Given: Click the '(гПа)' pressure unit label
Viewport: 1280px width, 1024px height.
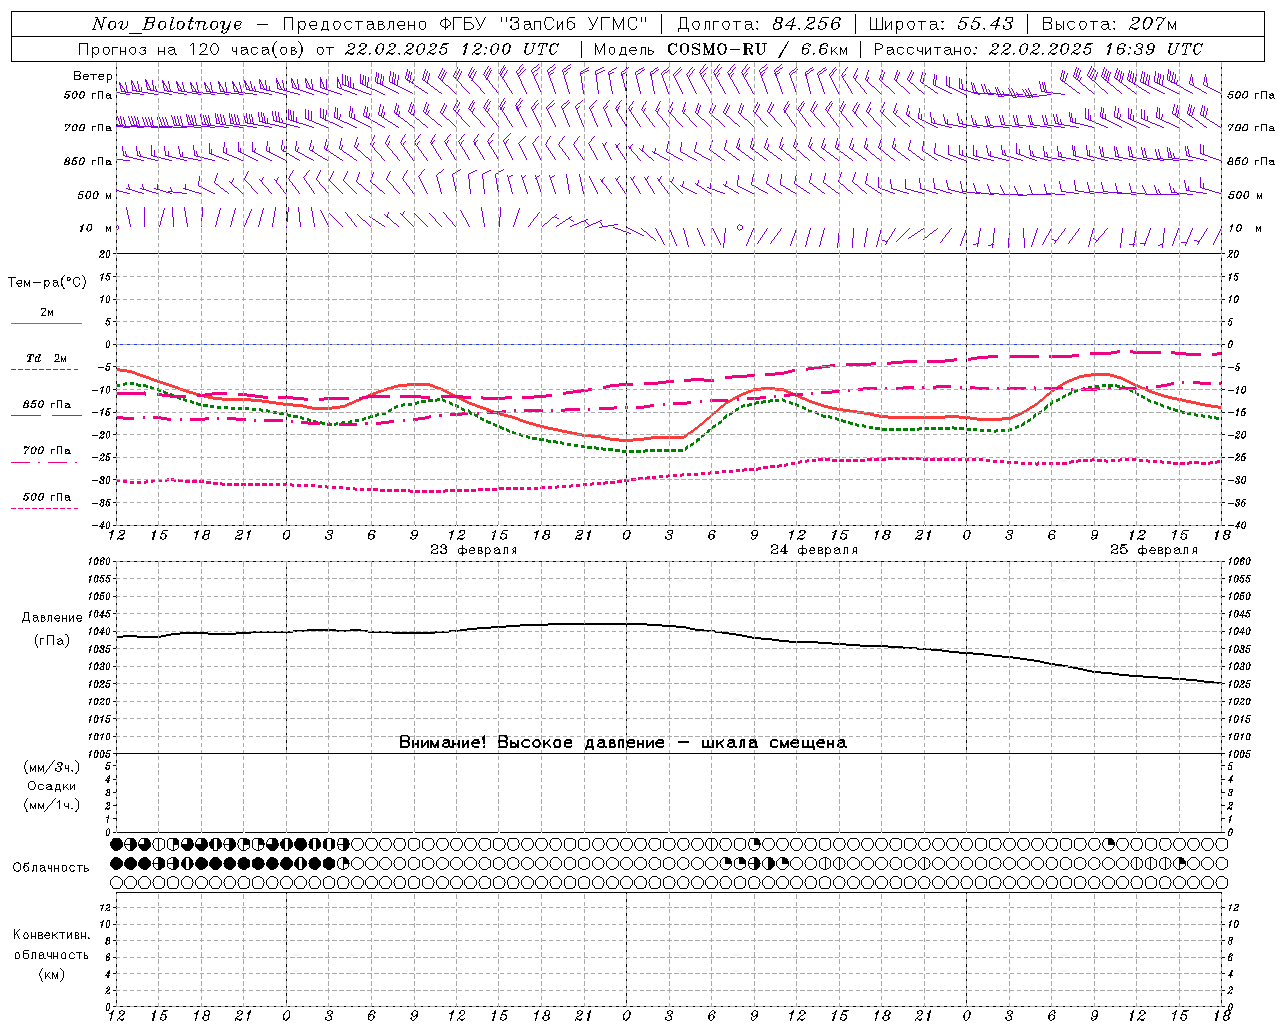Looking at the screenshot, I should click(x=52, y=641).
